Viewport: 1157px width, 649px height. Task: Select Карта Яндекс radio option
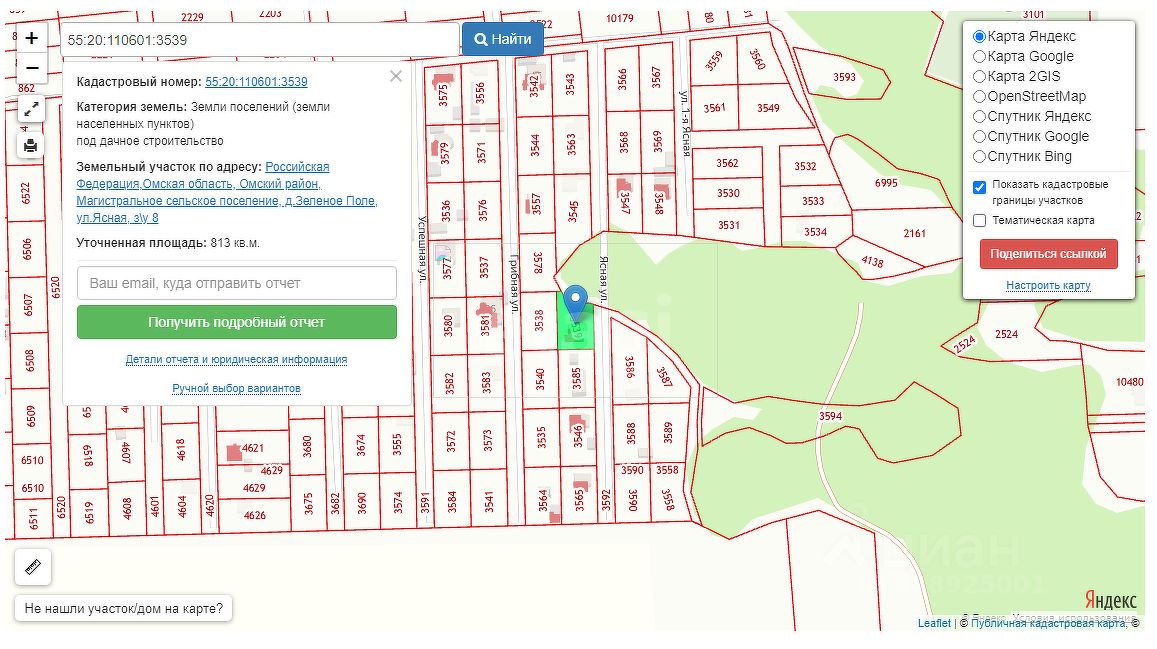coord(979,36)
